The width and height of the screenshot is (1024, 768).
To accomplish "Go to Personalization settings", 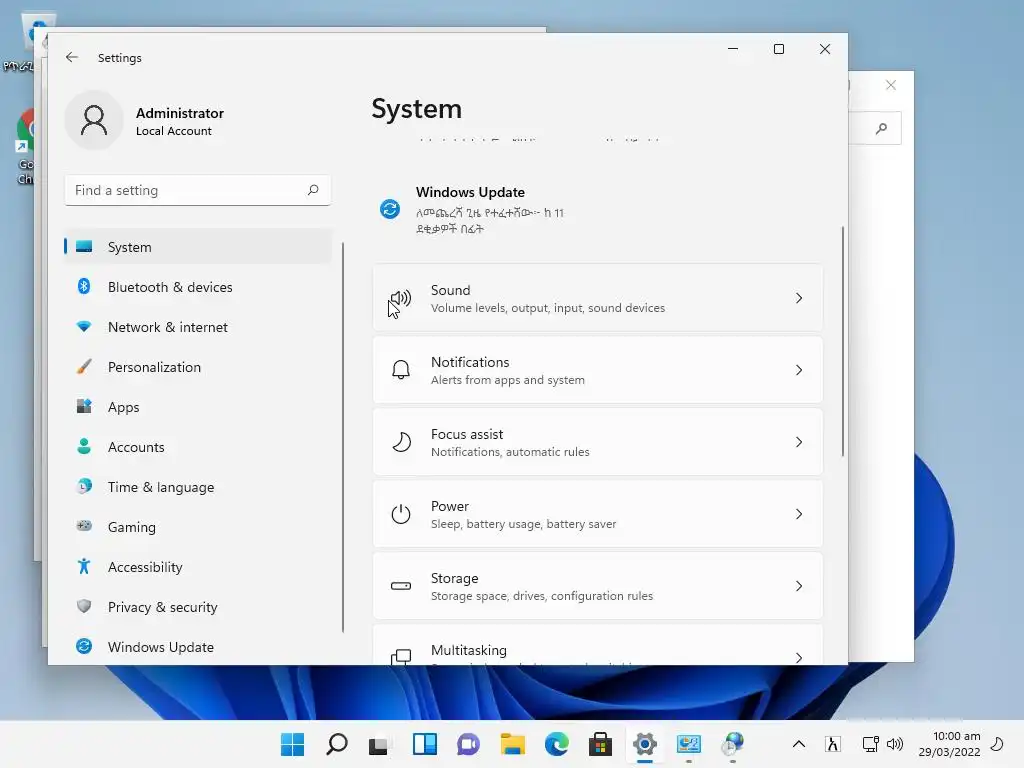I will 198,367.
